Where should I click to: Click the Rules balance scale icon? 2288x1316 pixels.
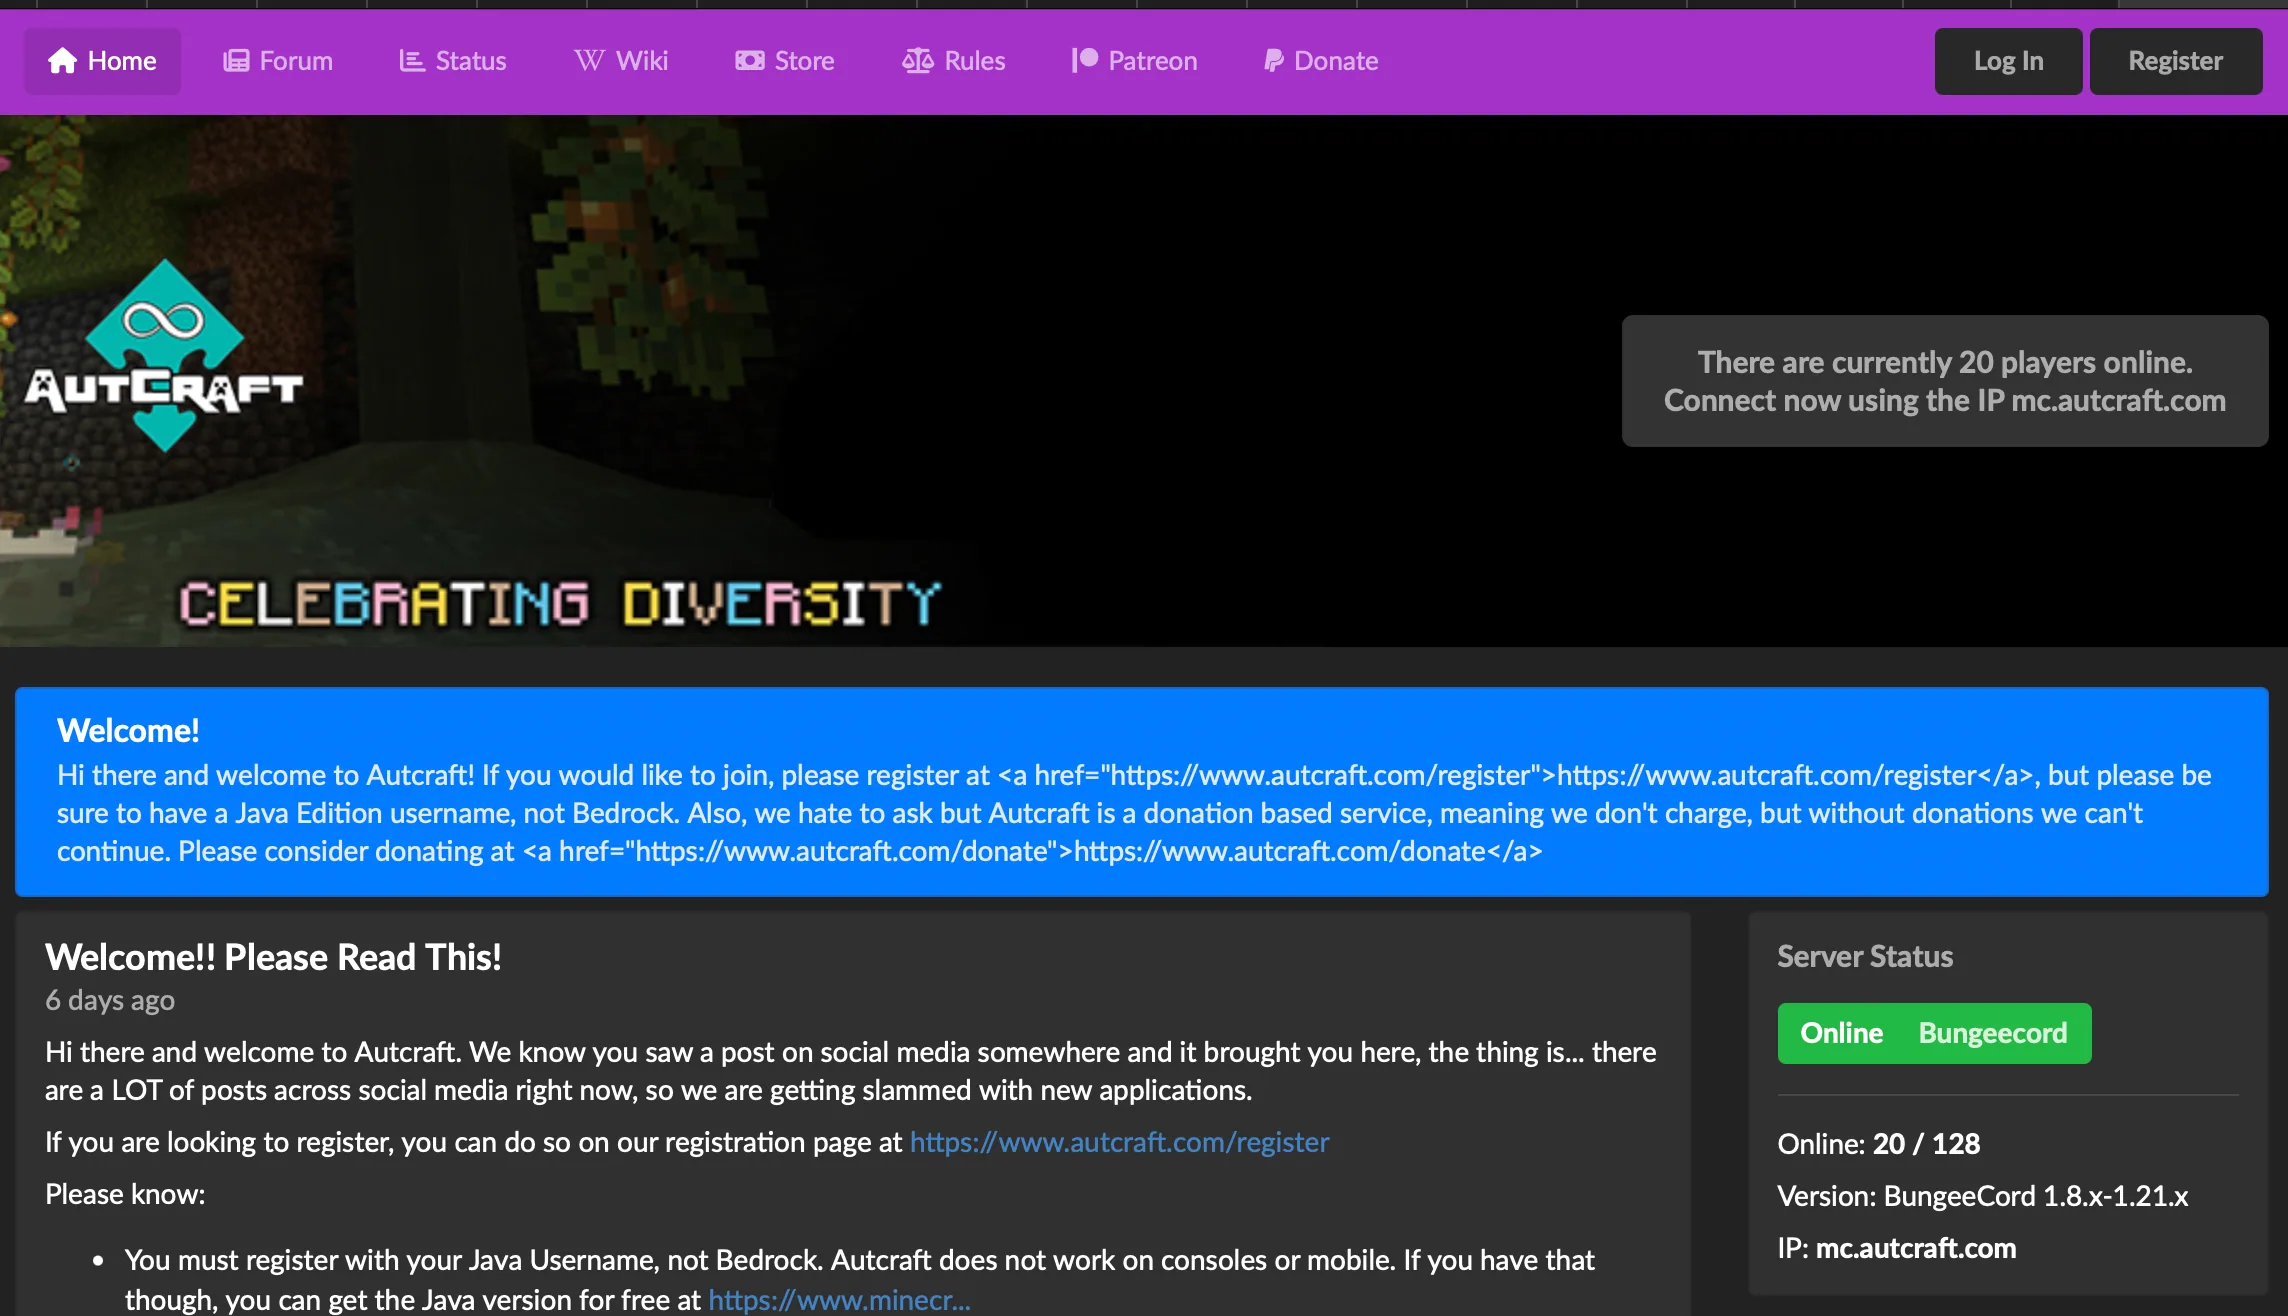pos(917,61)
